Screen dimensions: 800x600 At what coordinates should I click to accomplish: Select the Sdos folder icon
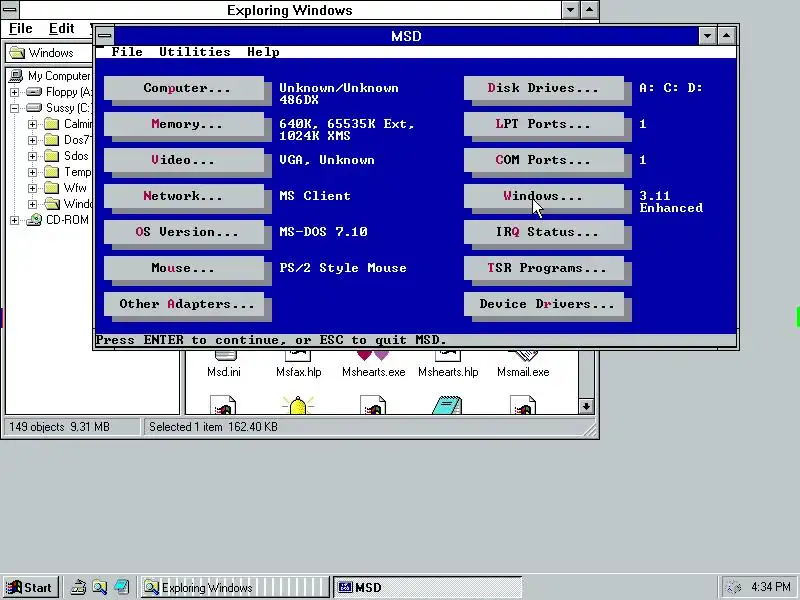tap(52, 156)
